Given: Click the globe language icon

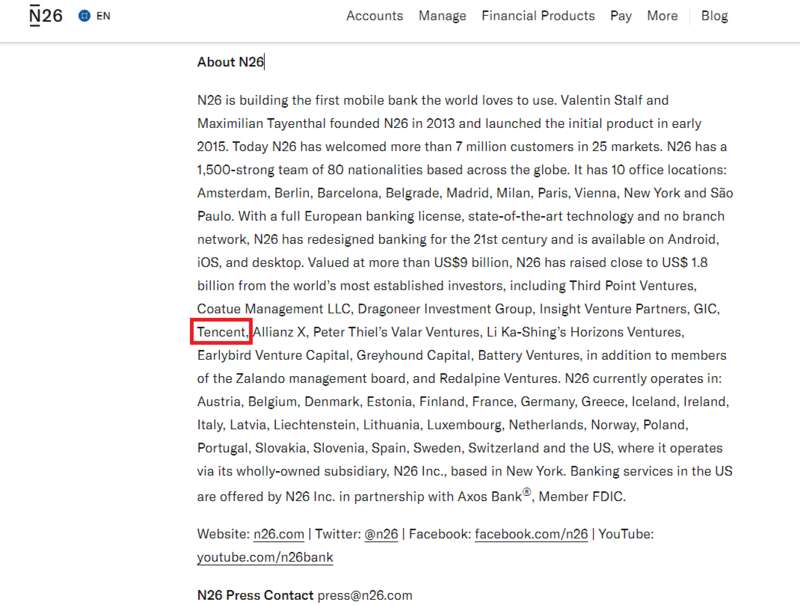Looking at the screenshot, I should 84,16.
